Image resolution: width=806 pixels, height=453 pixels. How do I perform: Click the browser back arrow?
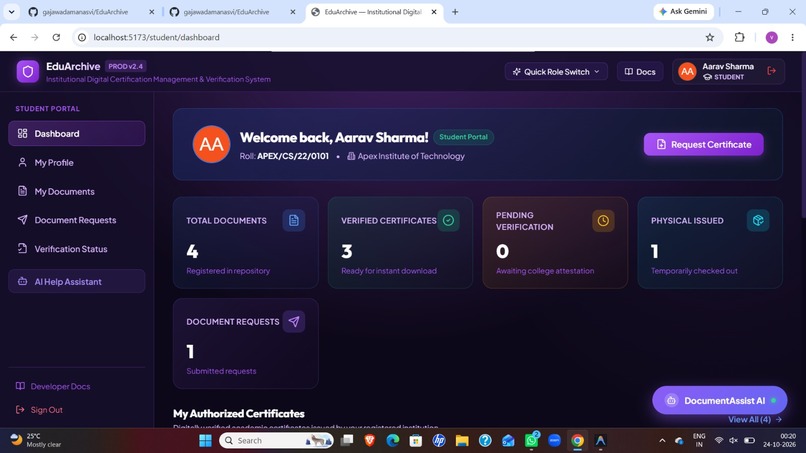(13, 37)
